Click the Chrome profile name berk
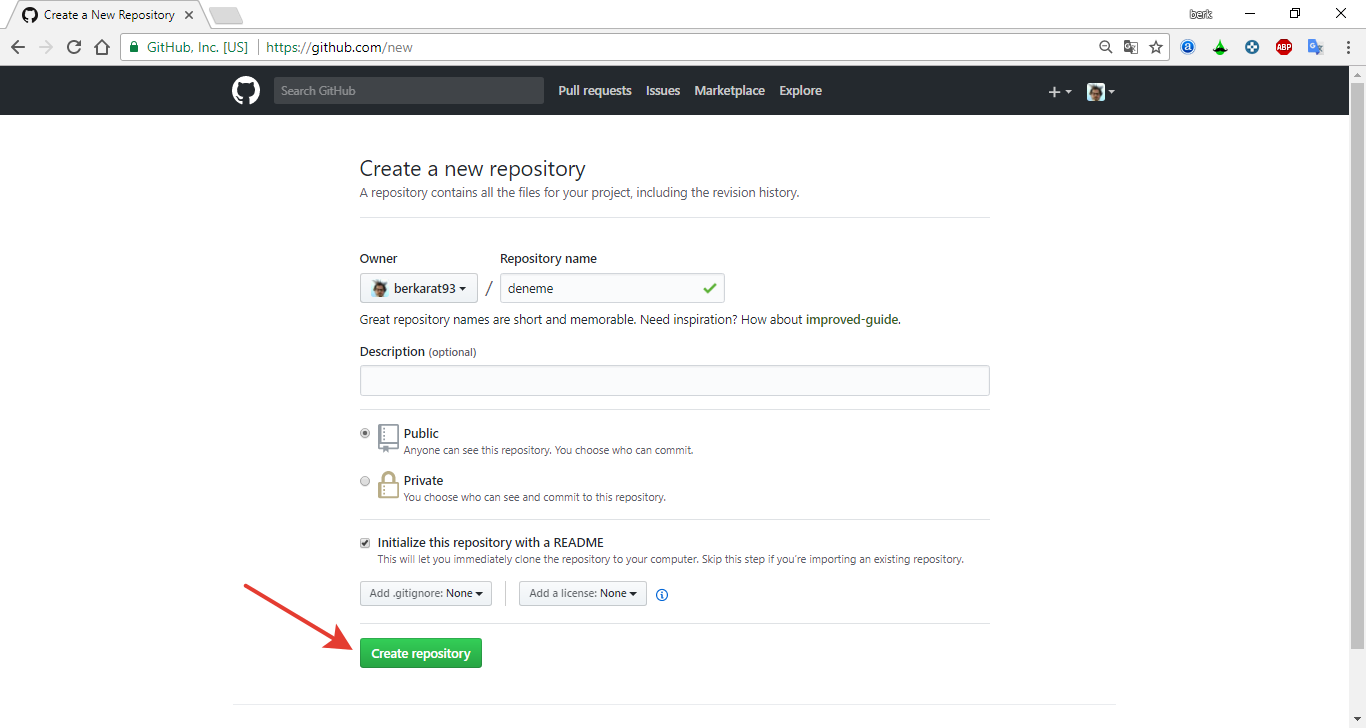The width and height of the screenshot is (1366, 728). tap(1201, 14)
